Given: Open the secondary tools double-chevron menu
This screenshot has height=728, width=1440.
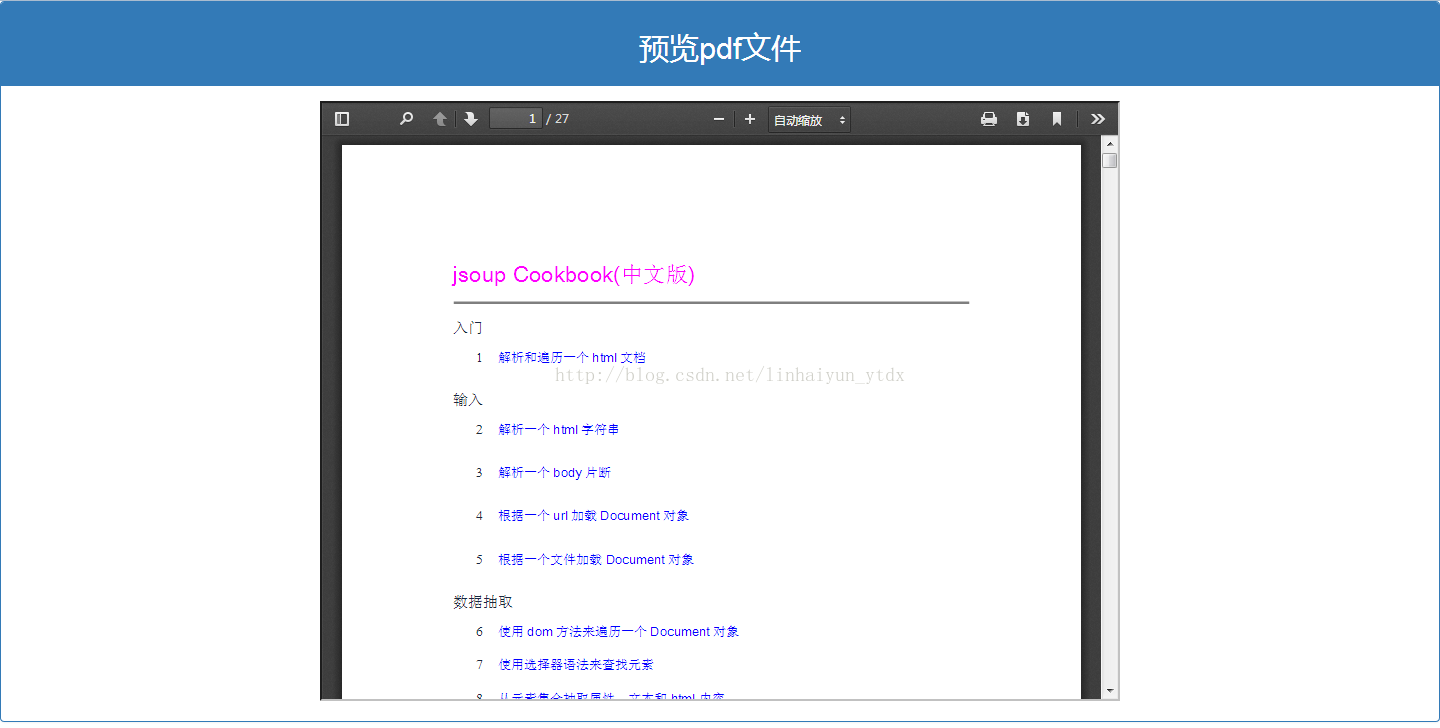Looking at the screenshot, I should 1098,119.
